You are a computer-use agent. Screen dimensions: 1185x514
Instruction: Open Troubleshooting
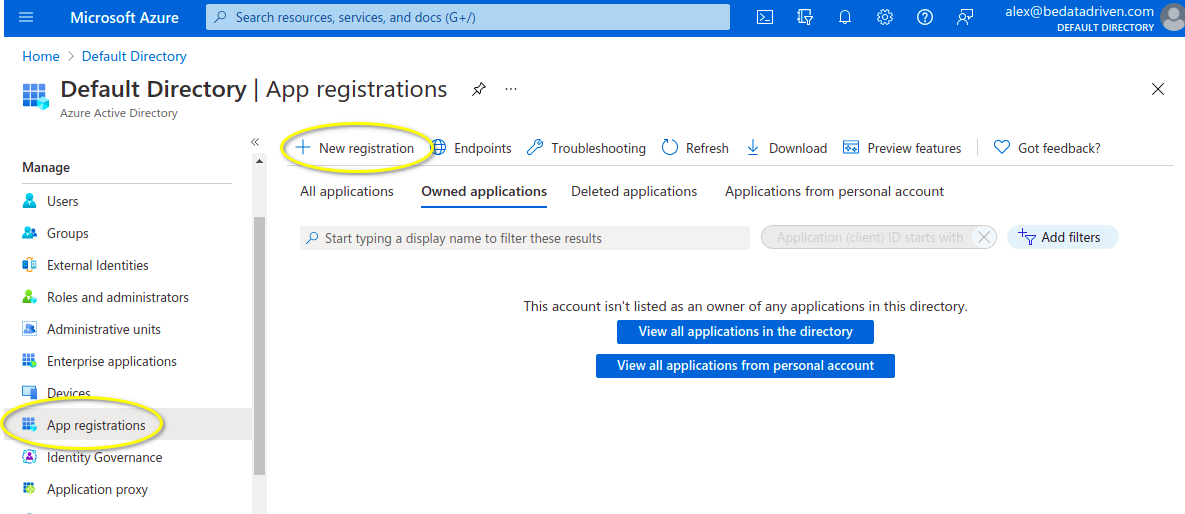click(586, 148)
